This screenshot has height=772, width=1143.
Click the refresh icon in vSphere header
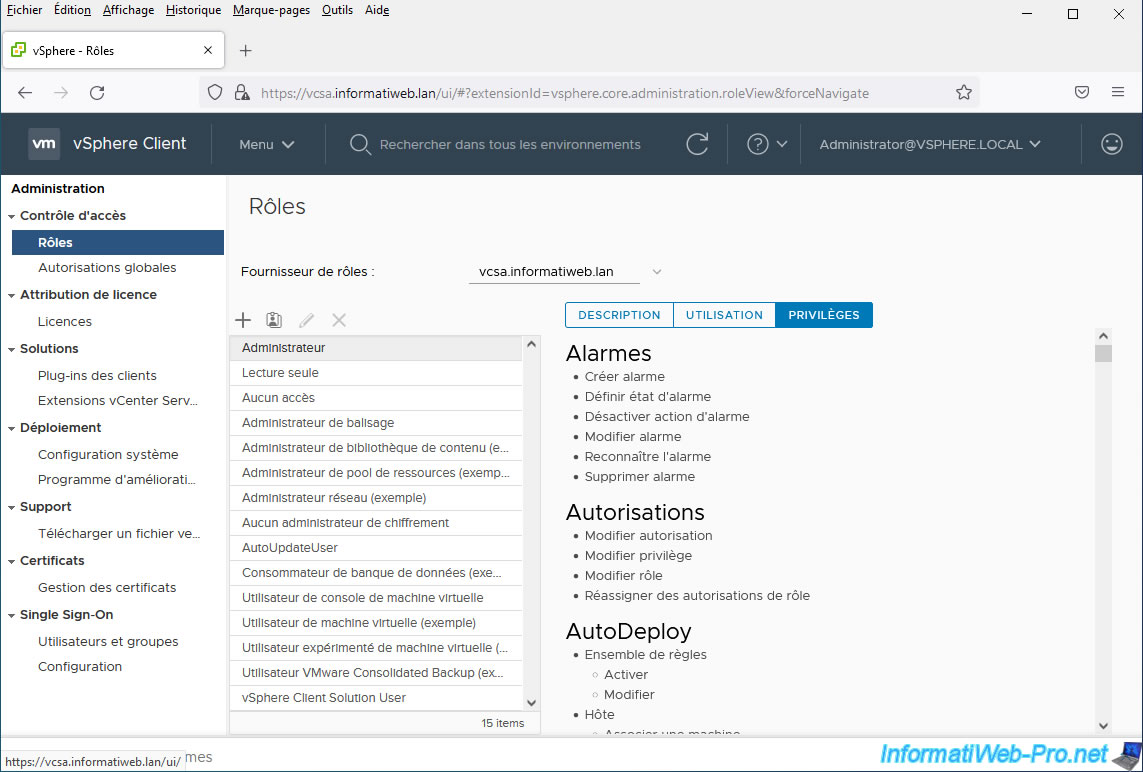point(698,144)
